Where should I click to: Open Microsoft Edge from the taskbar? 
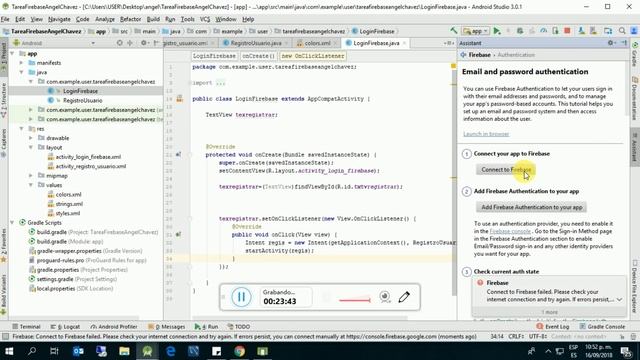coord(171,351)
